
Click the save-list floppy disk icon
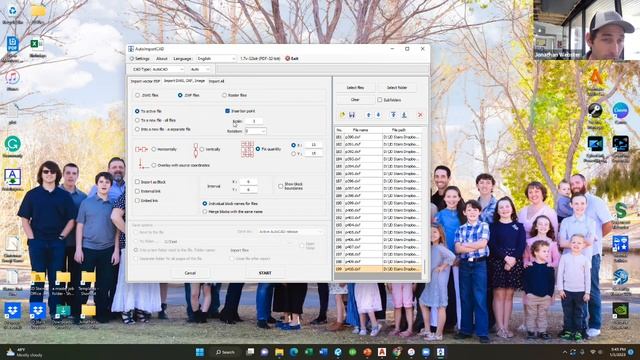point(351,115)
